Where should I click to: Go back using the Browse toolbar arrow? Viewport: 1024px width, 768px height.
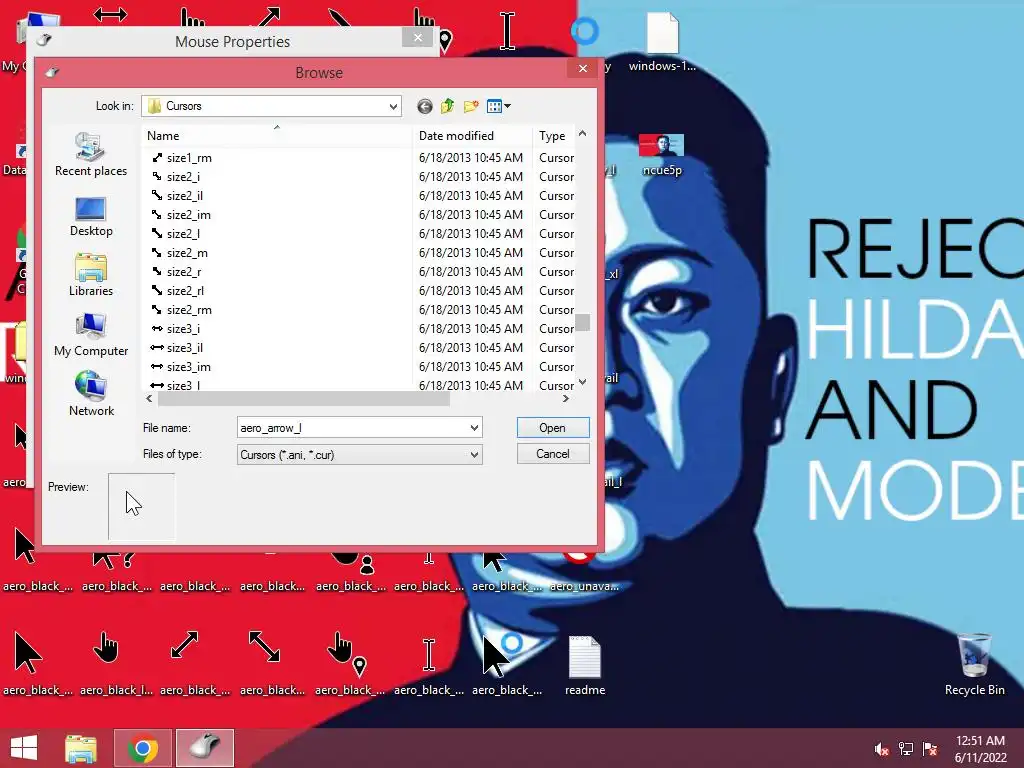click(424, 106)
